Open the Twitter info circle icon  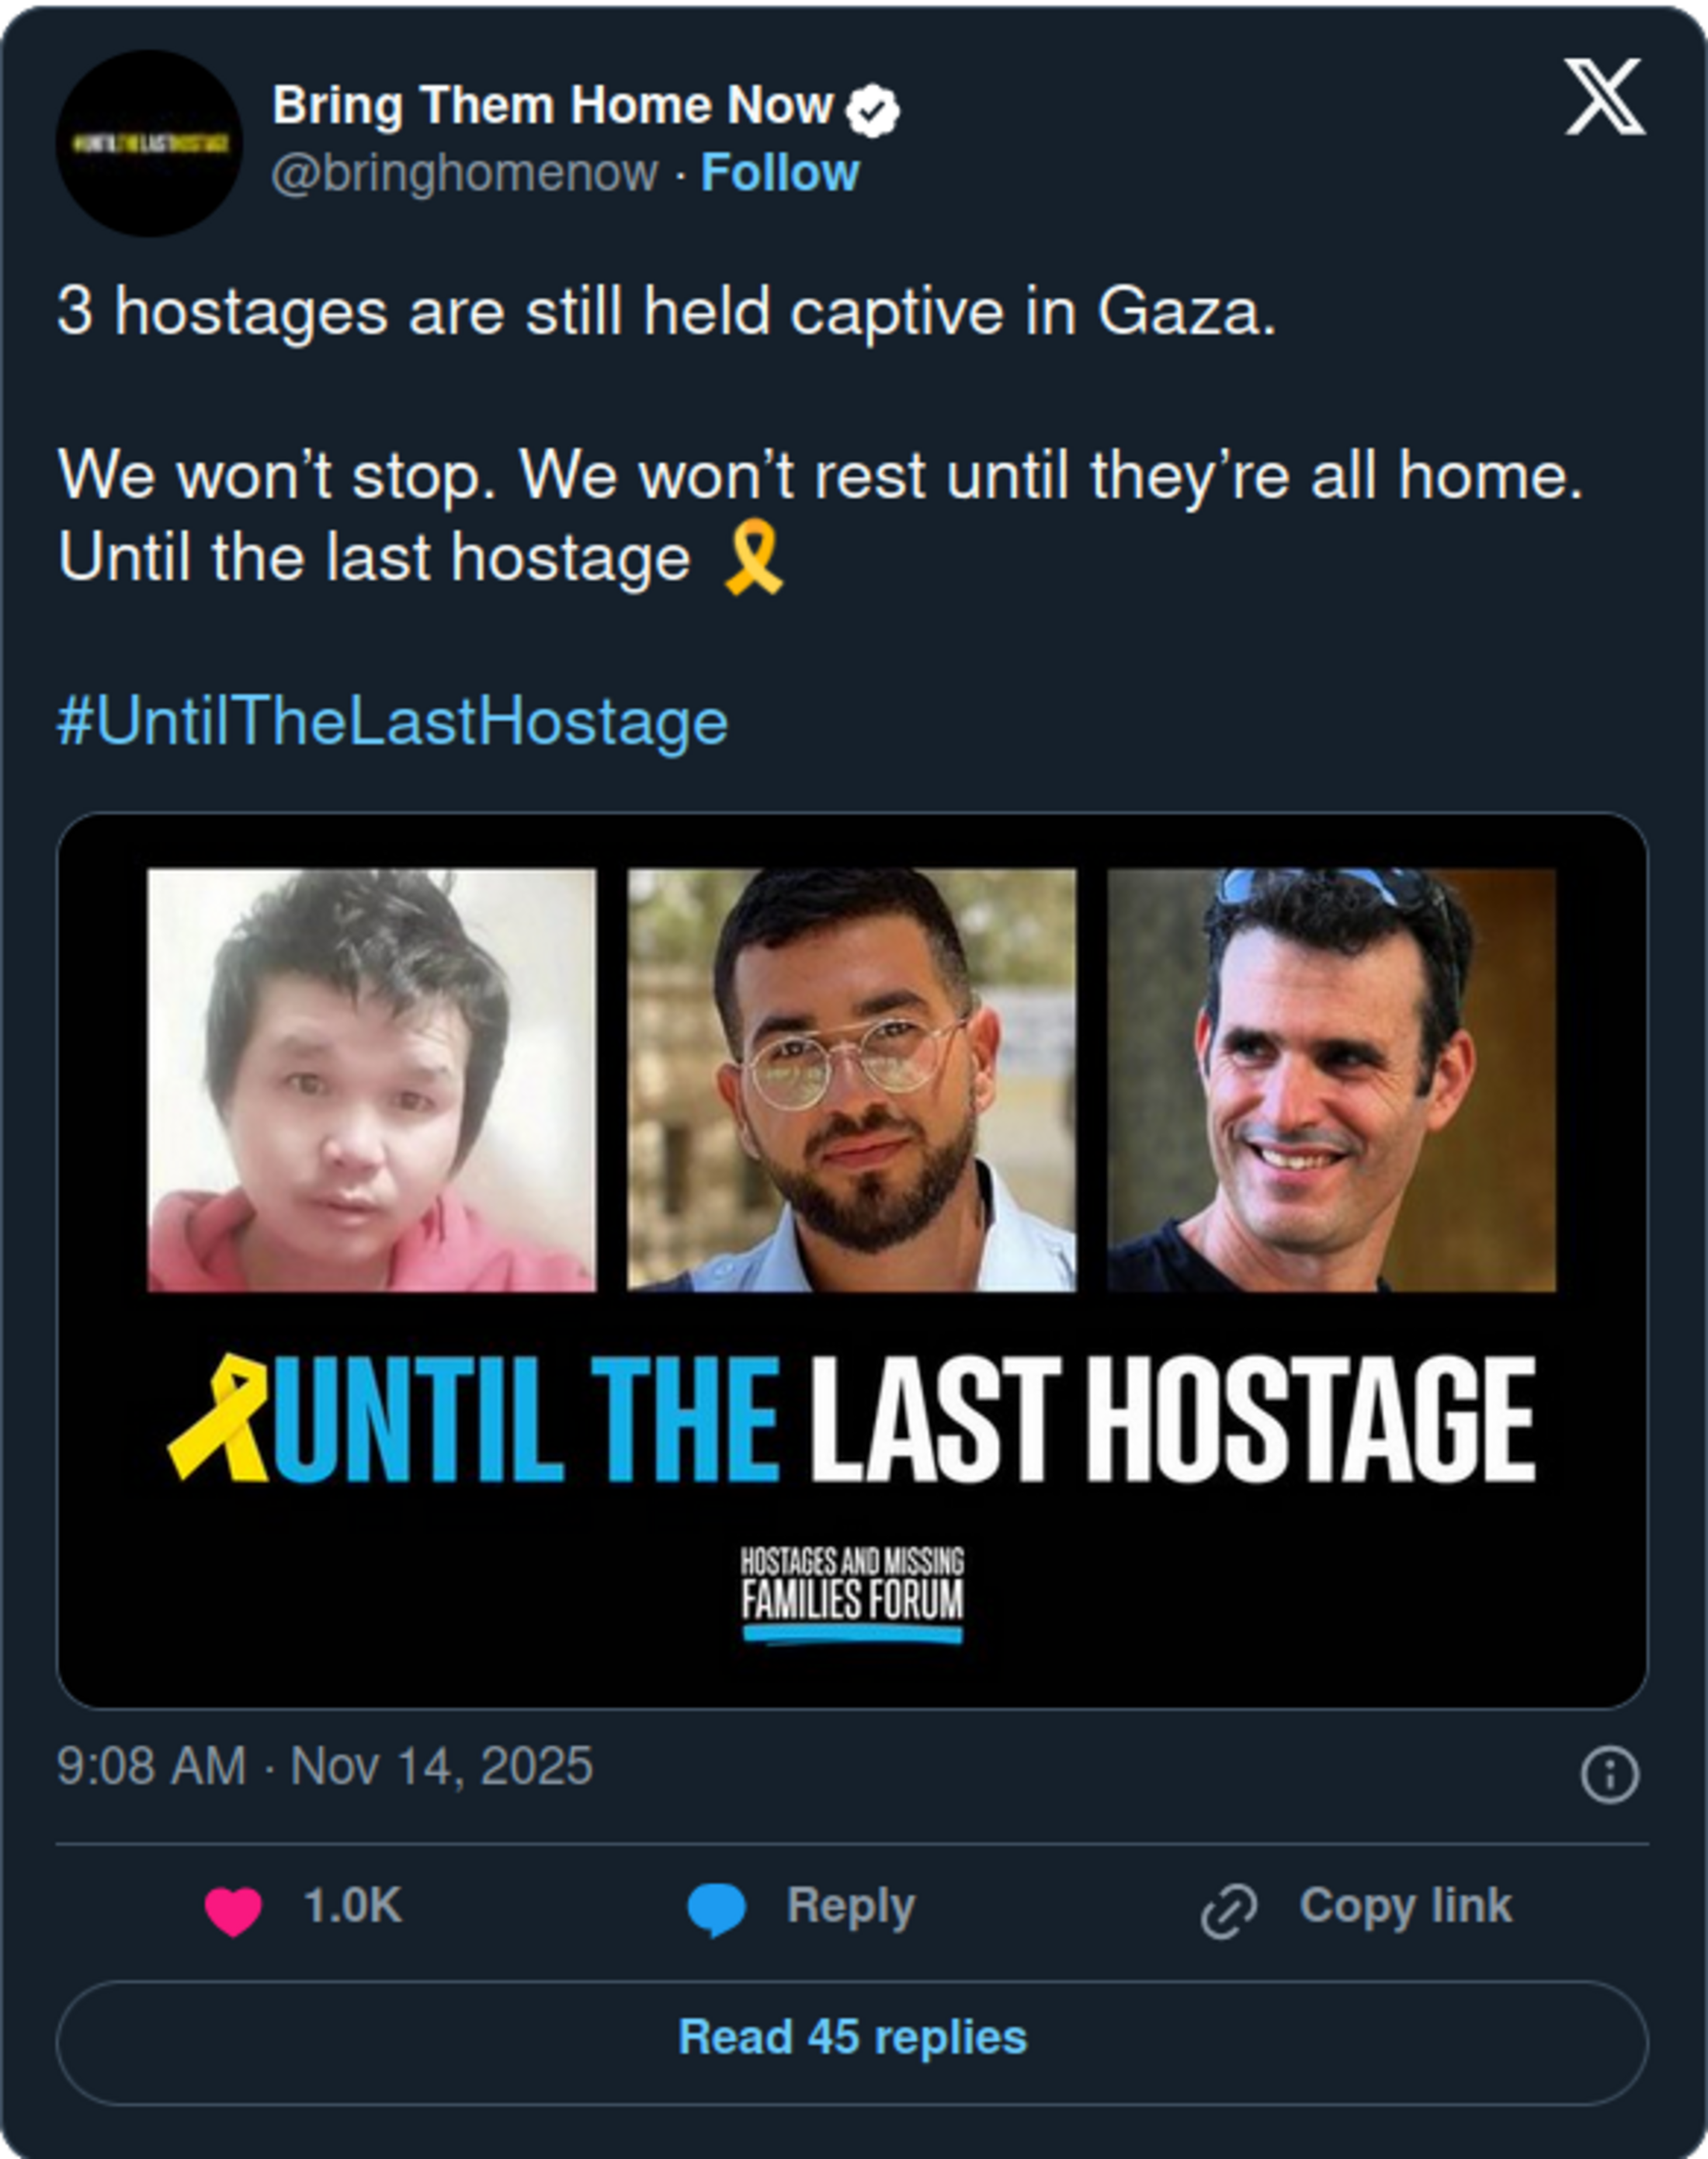pyautogui.click(x=1609, y=1775)
